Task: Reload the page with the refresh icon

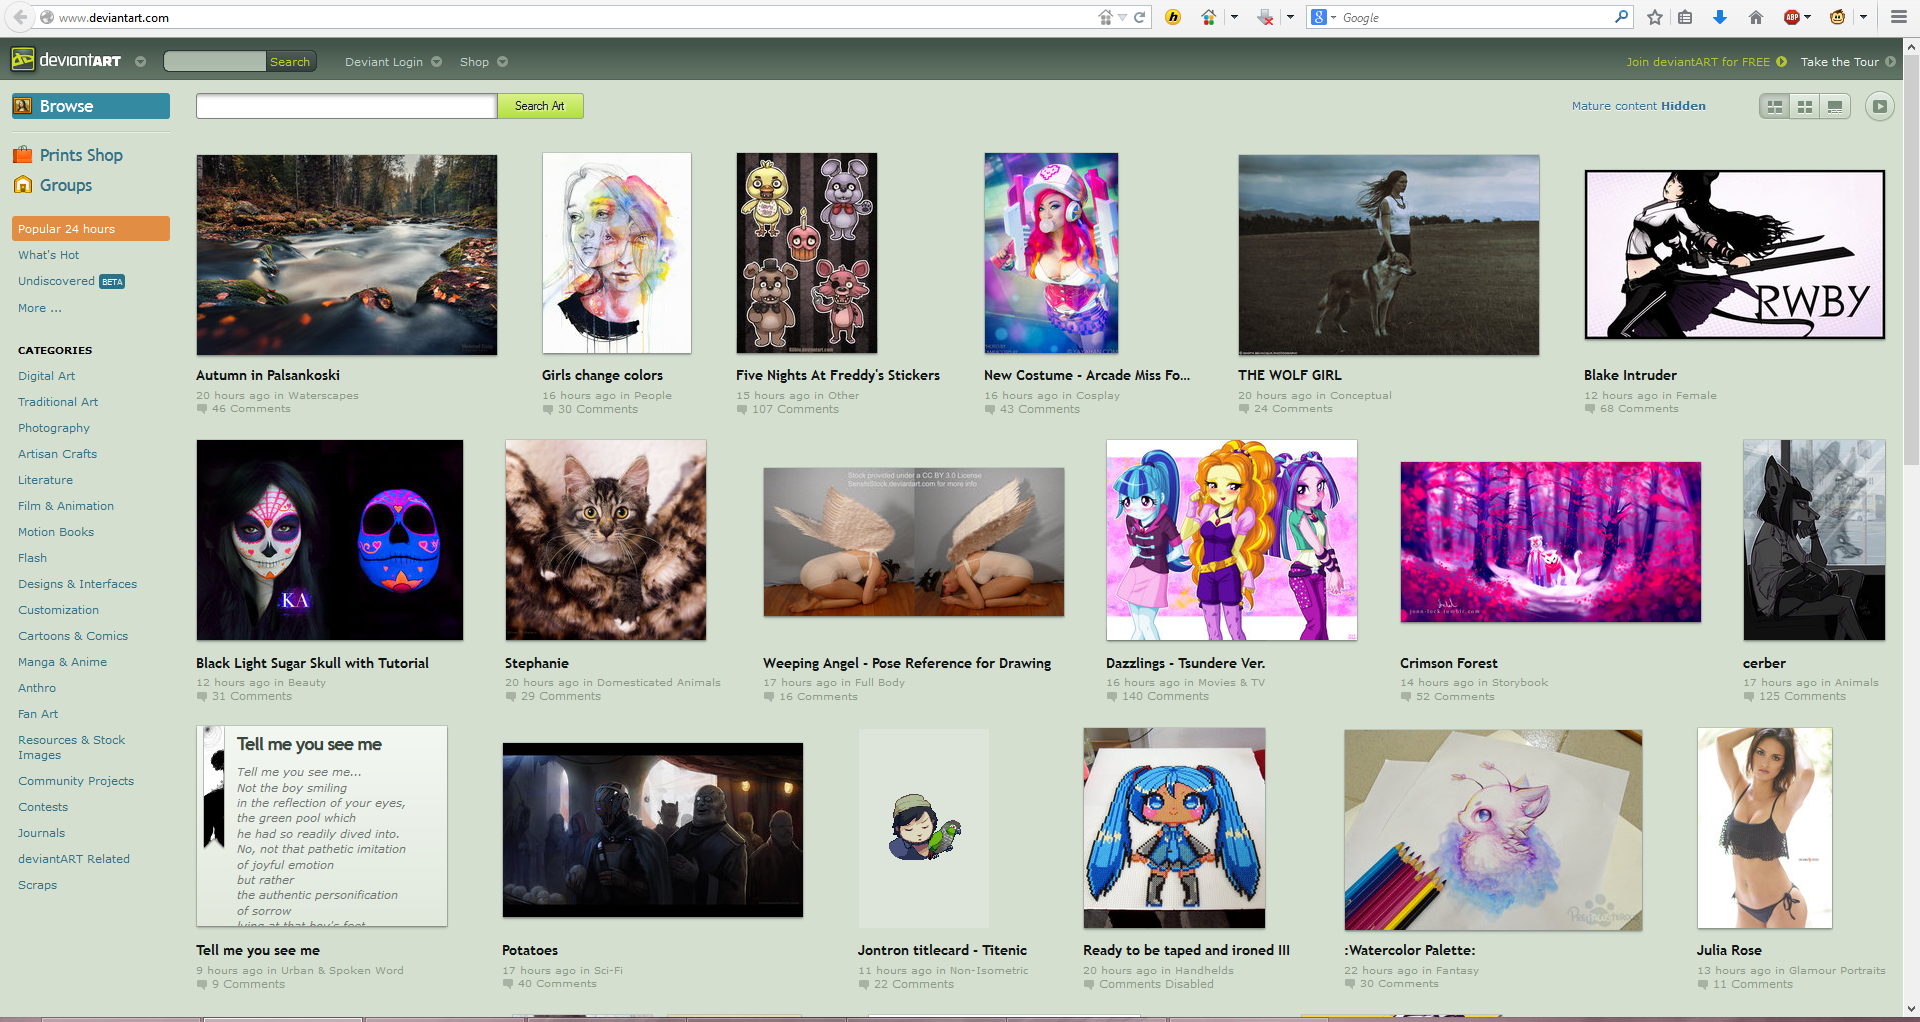Action: click(x=1139, y=17)
